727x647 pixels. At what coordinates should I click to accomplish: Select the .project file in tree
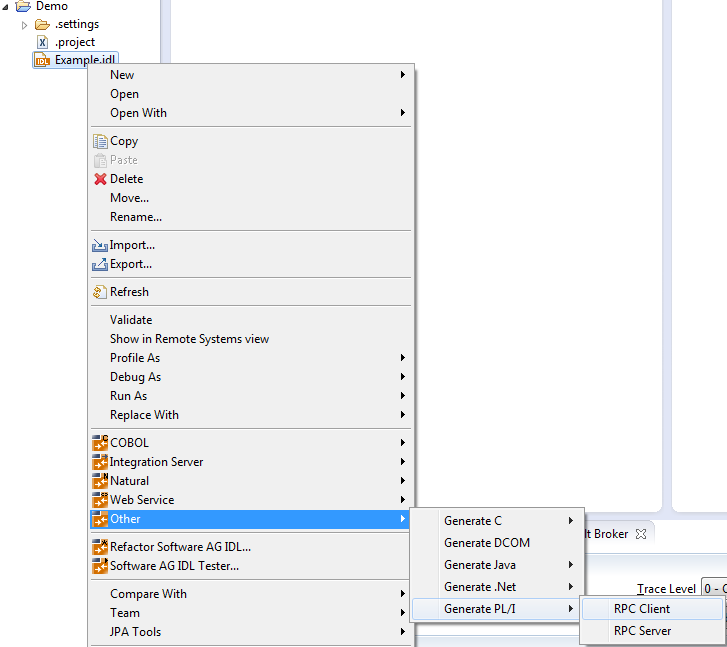pyautogui.click(x=75, y=42)
